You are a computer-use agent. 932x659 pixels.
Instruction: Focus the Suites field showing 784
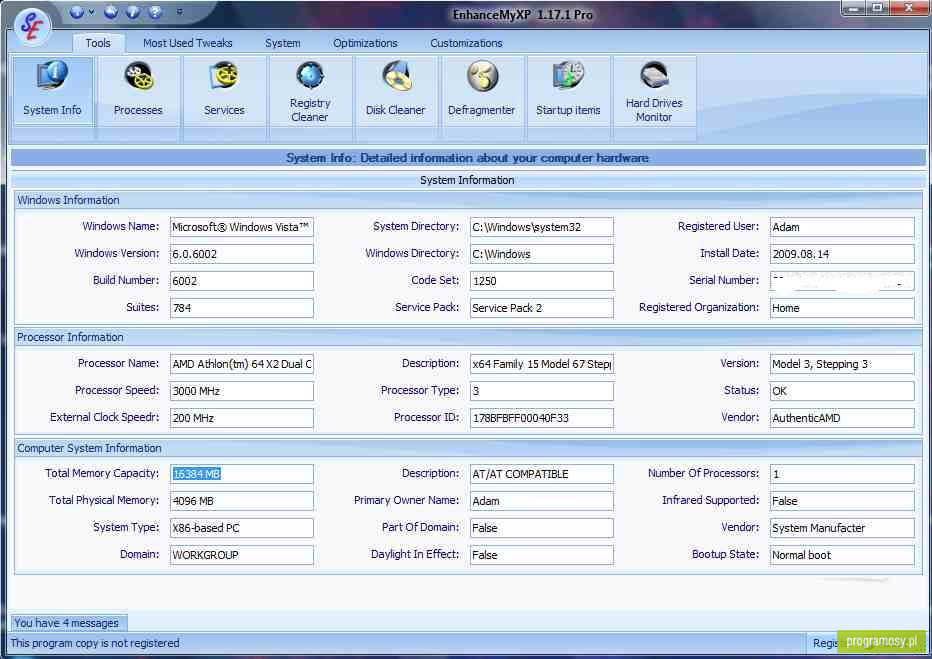(241, 308)
